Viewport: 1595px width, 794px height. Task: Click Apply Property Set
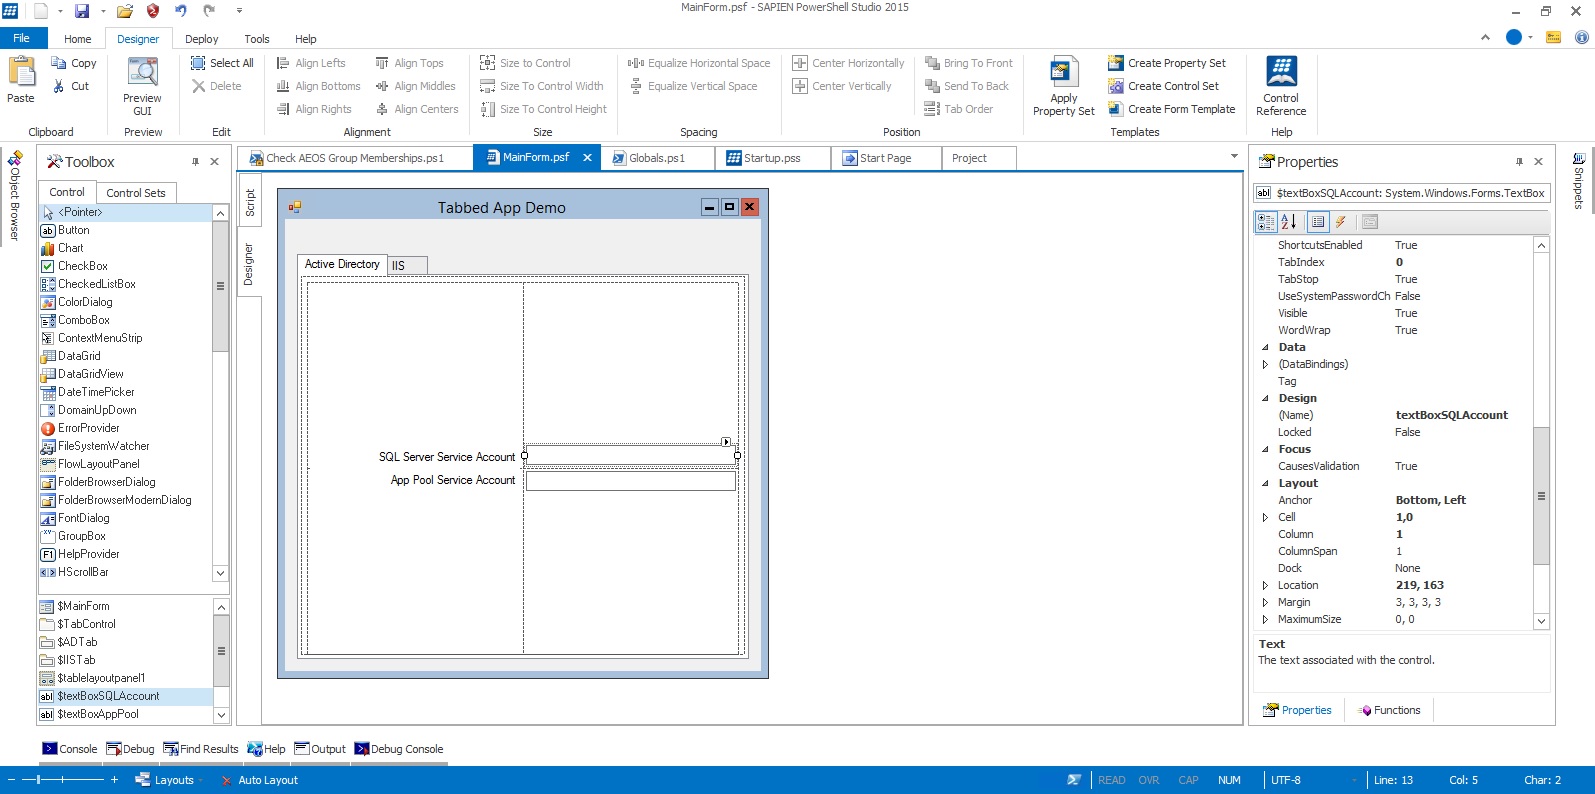pyautogui.click(x=1063, y=86)
